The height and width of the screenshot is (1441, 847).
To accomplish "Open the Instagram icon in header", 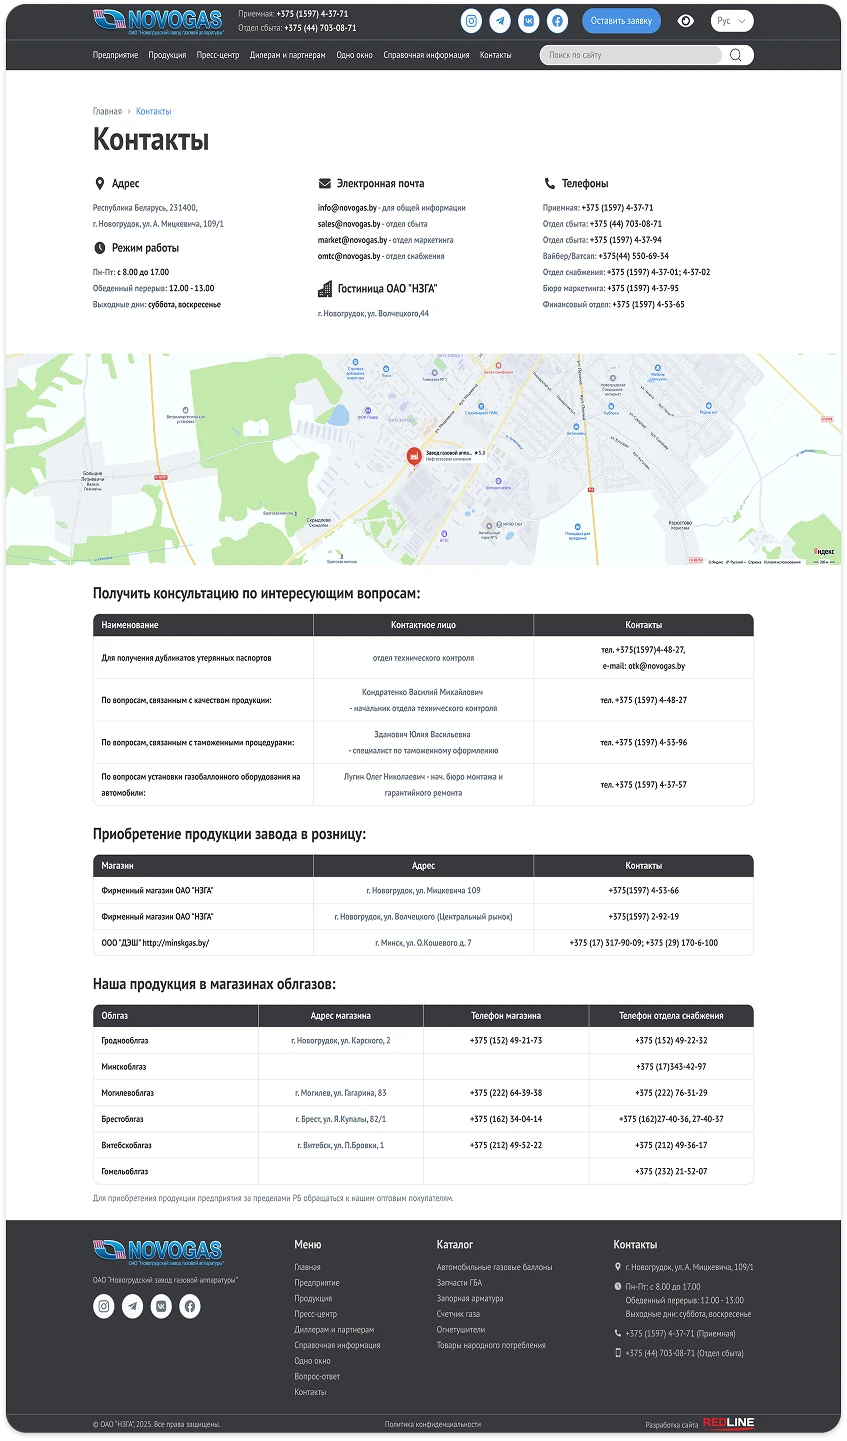I will coord(471,21).
